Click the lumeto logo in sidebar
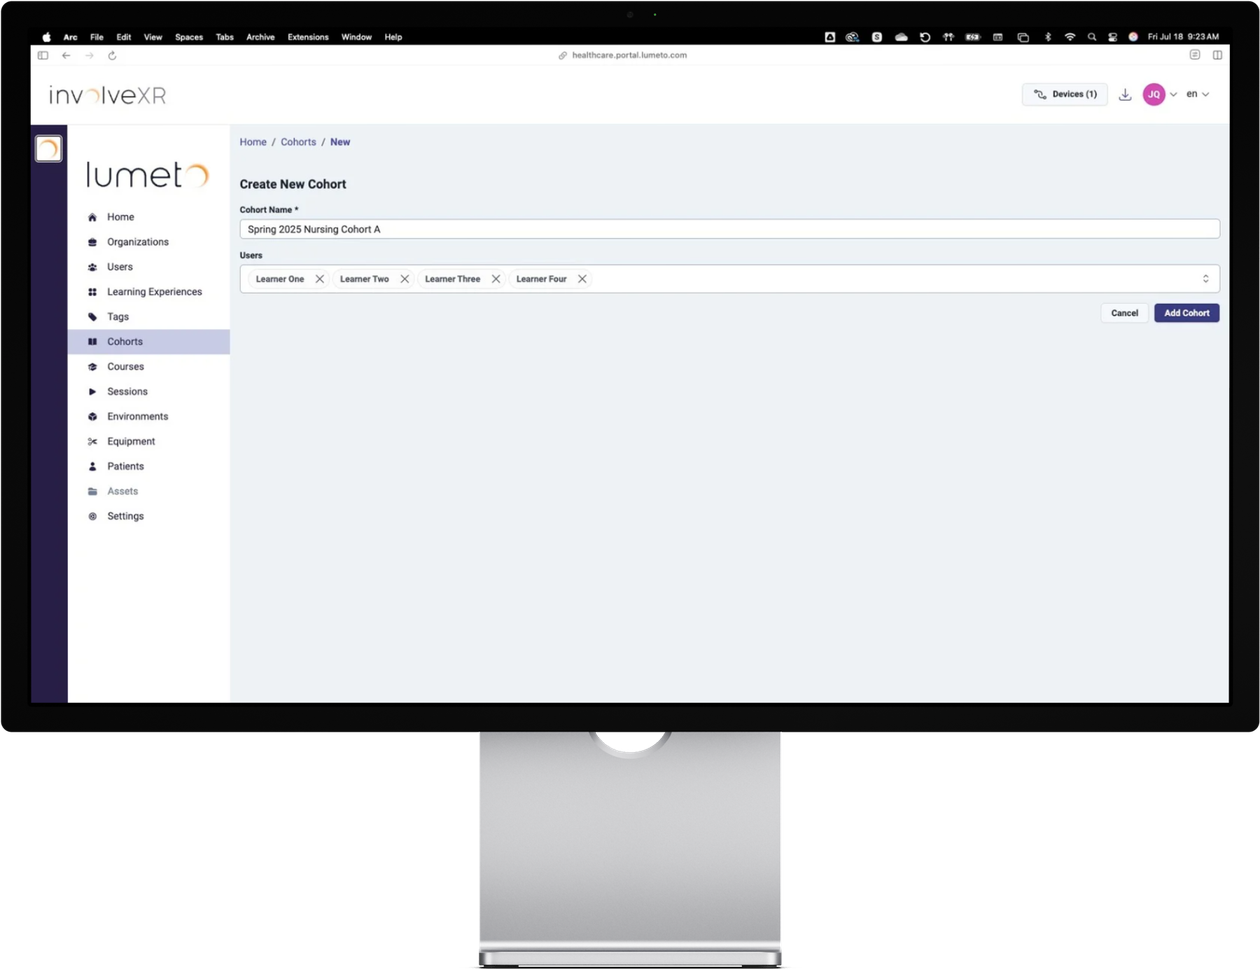This screenshot has height=969, width=1260. [148, 175]
